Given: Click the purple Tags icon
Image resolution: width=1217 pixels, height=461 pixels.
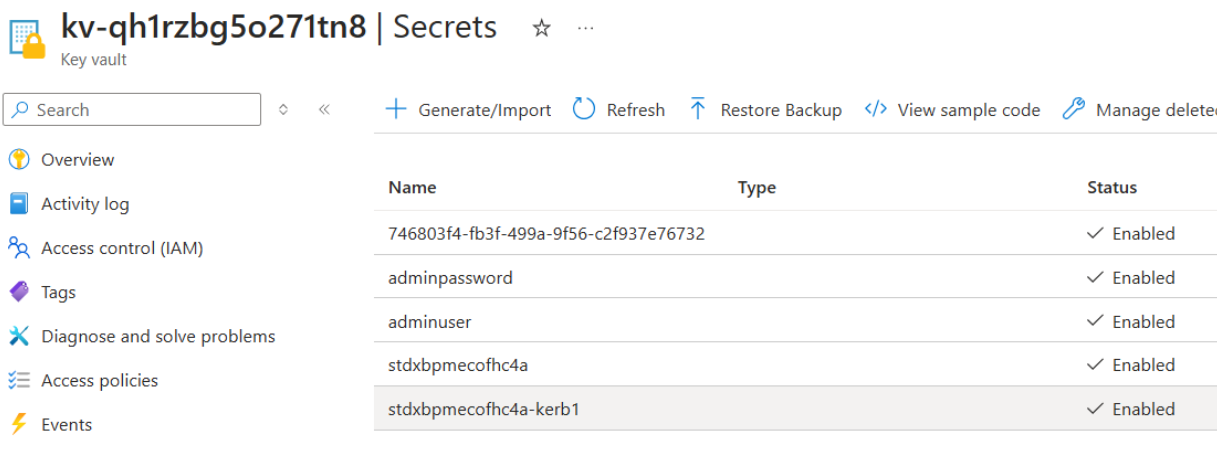Looking at the screenshot, I should [19, 292].
